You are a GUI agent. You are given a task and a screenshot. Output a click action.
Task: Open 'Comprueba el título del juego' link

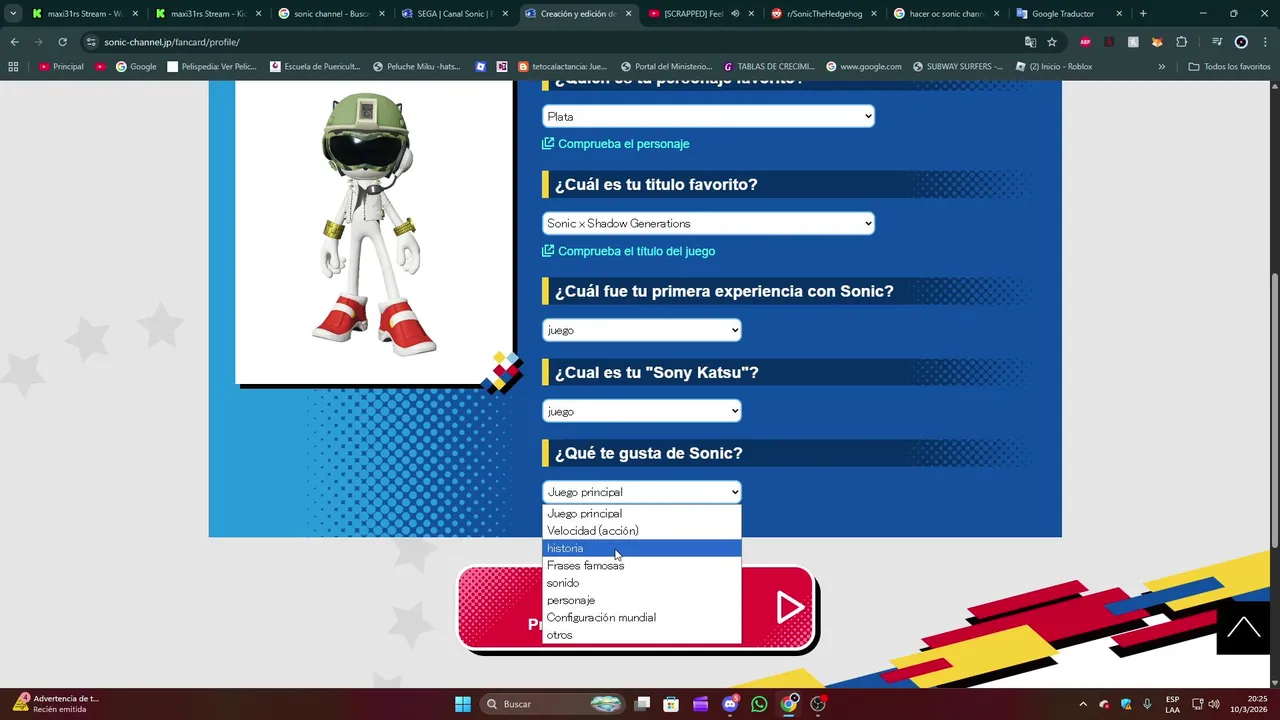tap(628, 251)
